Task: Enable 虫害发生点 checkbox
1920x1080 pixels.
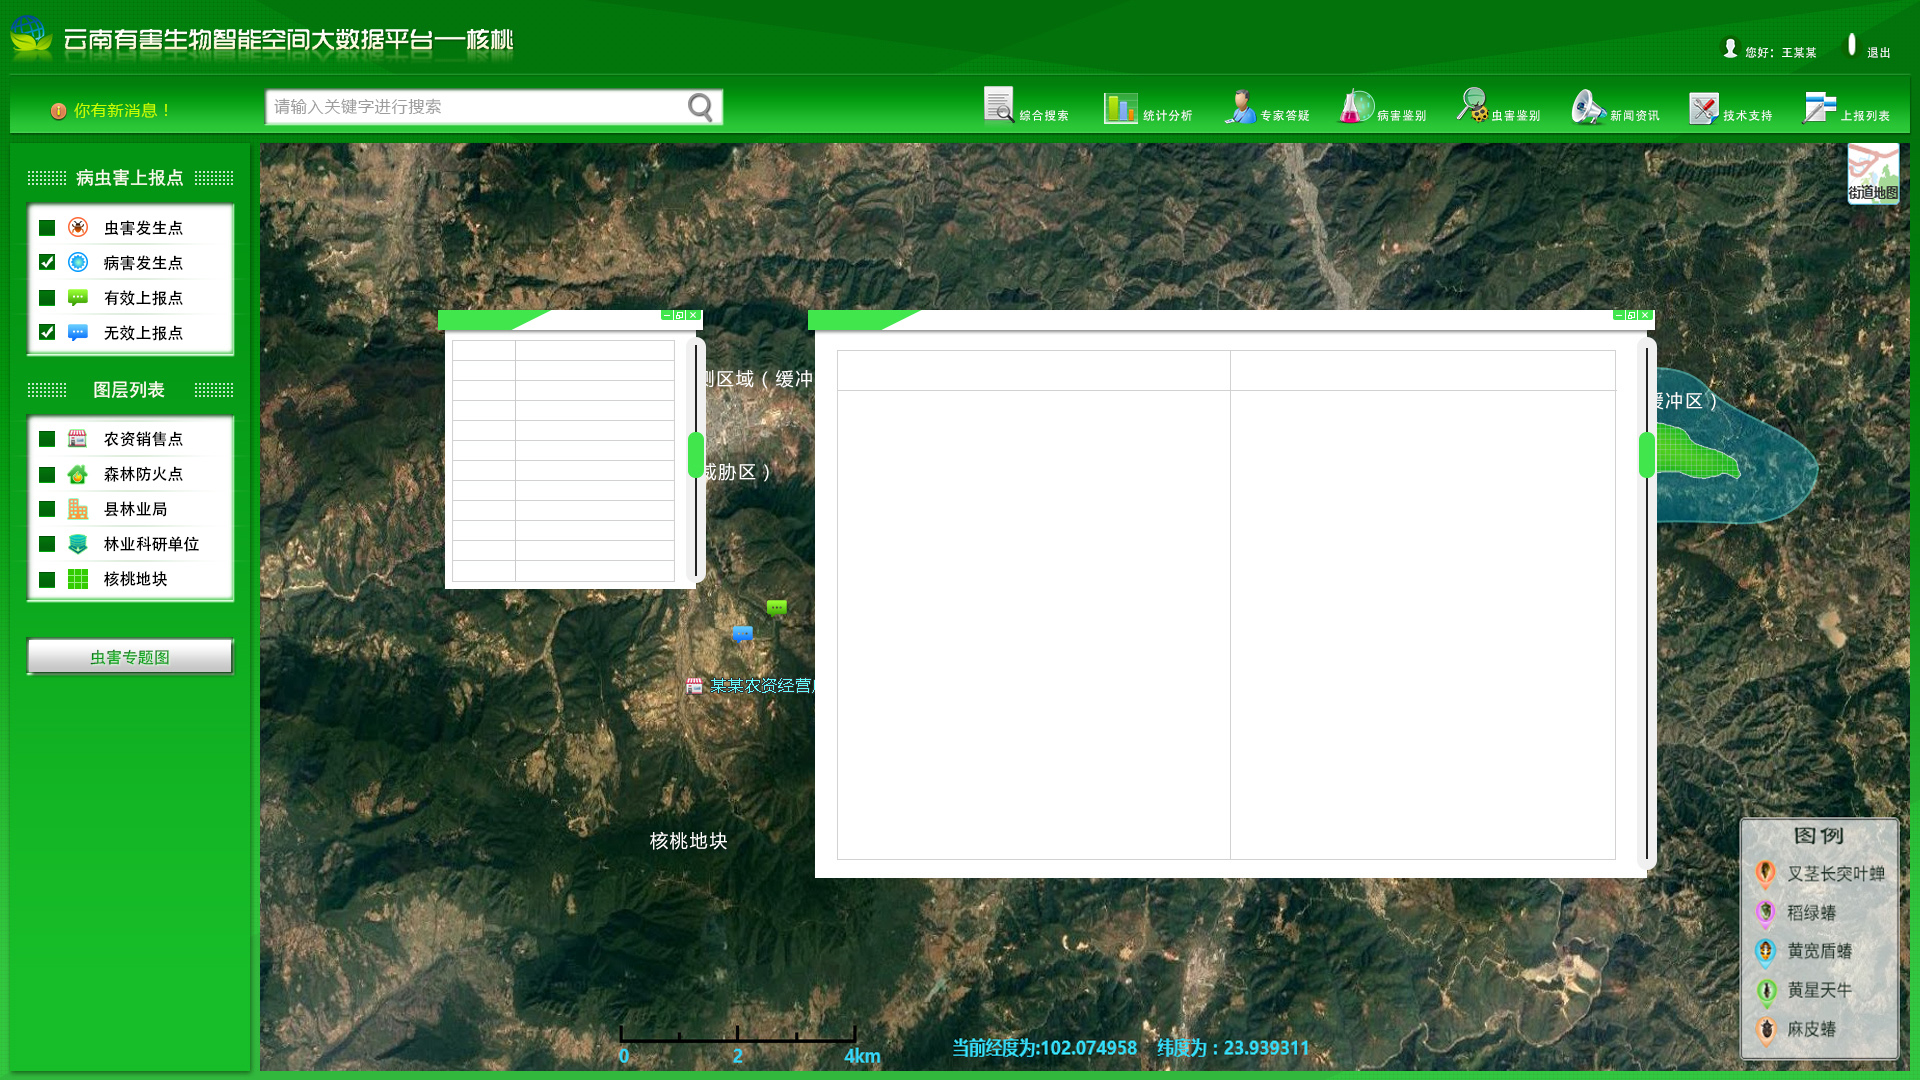Action: tap(47, 228)
